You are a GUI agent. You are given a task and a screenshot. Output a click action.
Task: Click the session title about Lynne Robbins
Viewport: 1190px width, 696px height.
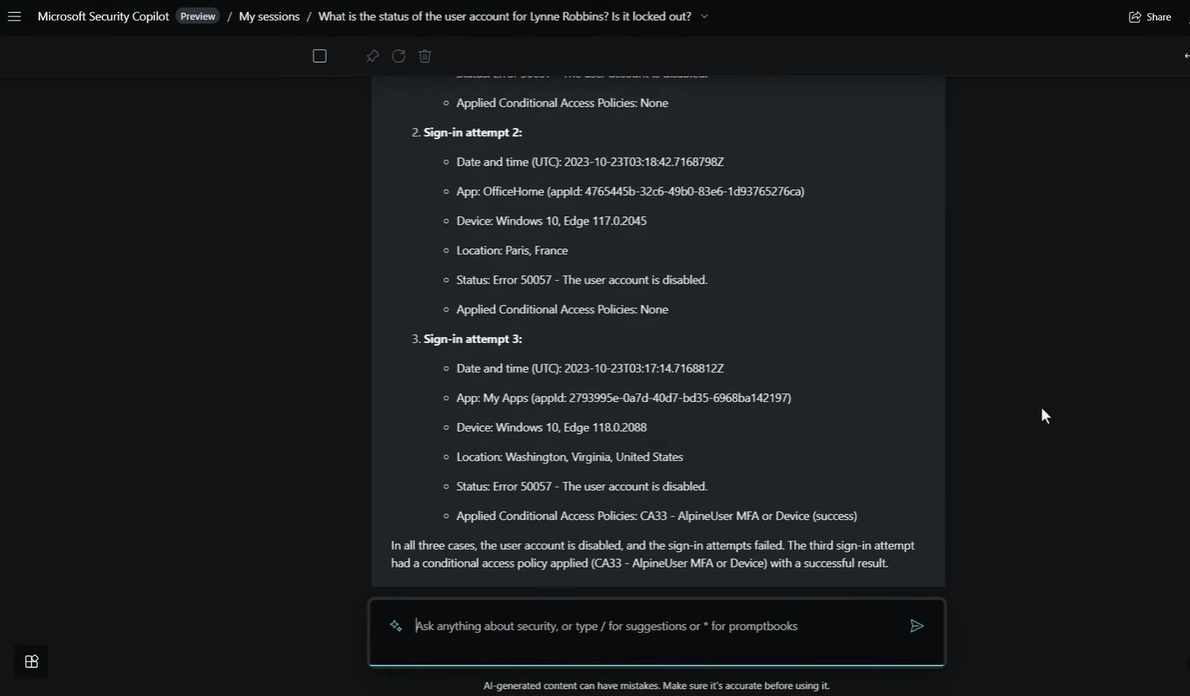pos(504,16)
